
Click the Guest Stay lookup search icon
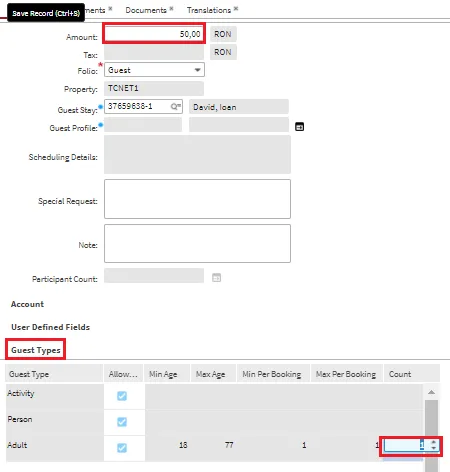[x=175, y=106]
